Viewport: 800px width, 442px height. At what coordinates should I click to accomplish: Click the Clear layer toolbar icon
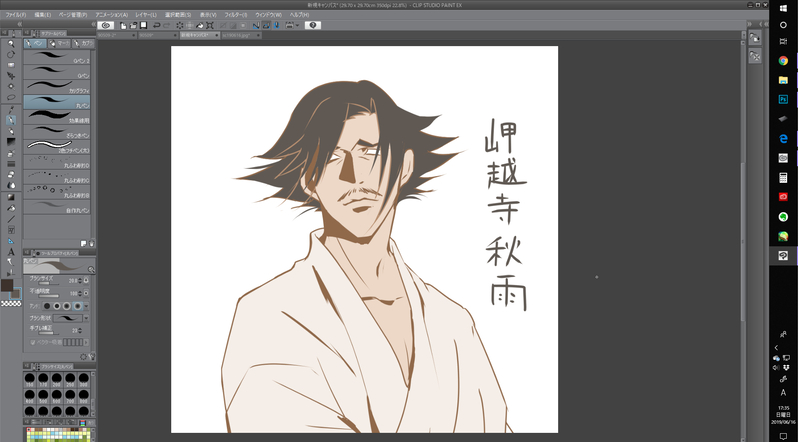pos(180,25)
